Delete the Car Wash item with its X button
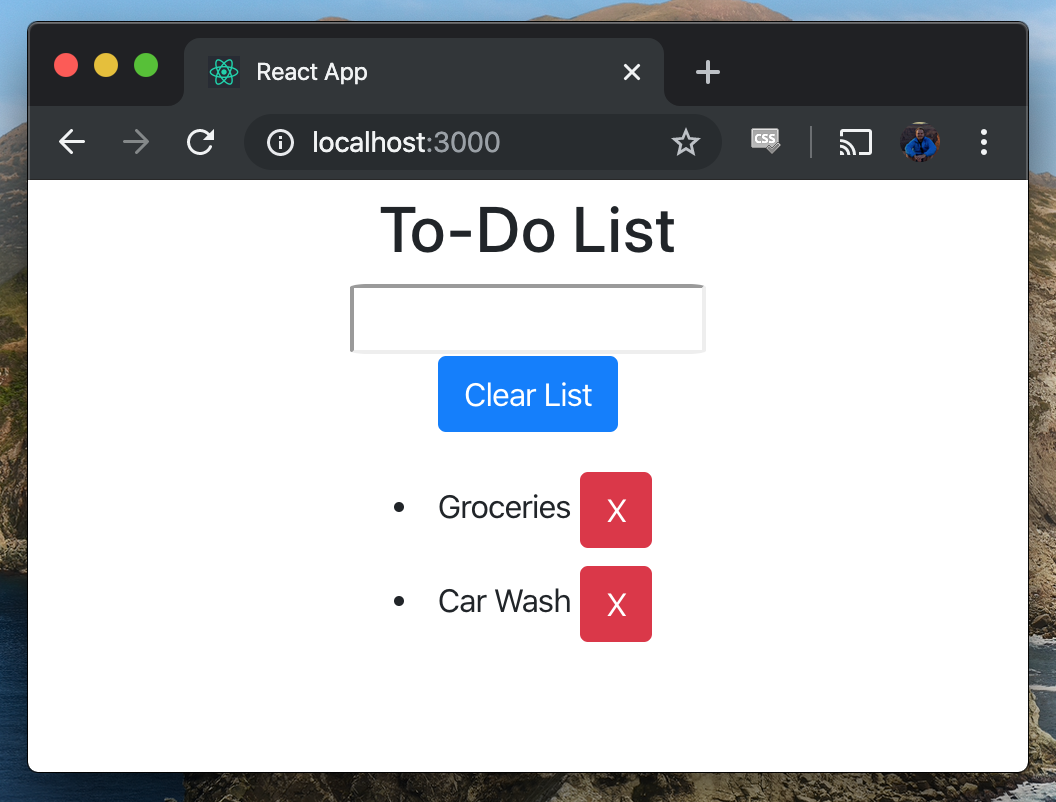Image resolution: width=1056 pixels, height=802 pixels. [615, 604]
